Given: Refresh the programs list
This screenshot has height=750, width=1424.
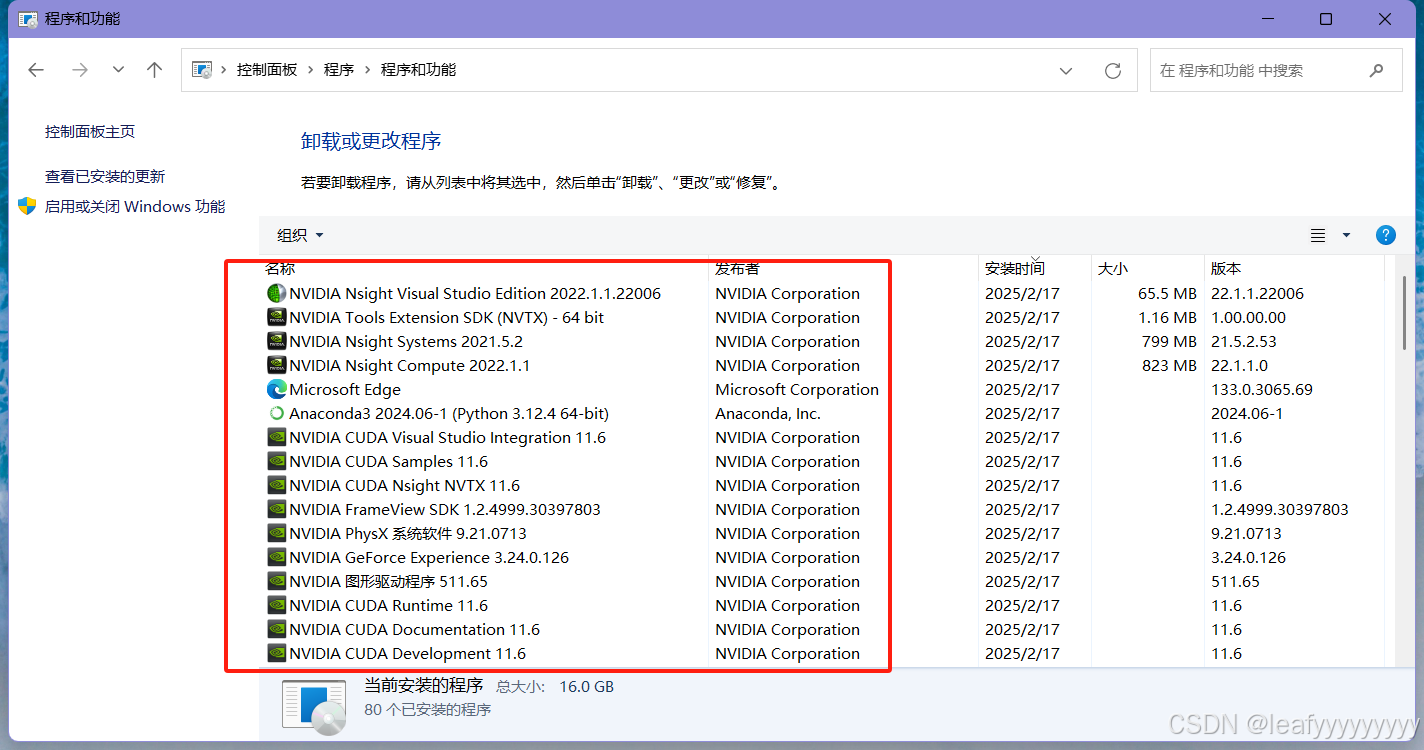Looking at the screenshot, I should point(1112,70).
